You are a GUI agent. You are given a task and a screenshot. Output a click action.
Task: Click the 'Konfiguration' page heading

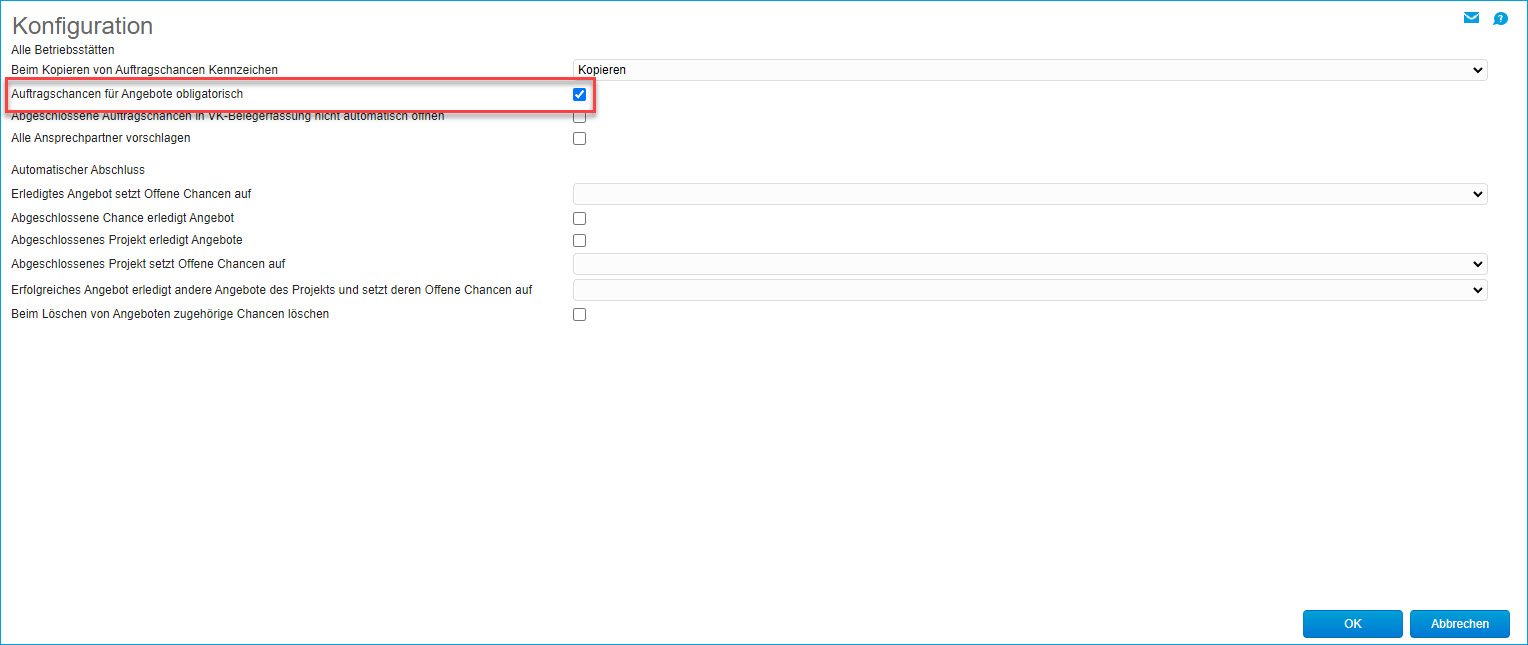(x=83, y=26)
